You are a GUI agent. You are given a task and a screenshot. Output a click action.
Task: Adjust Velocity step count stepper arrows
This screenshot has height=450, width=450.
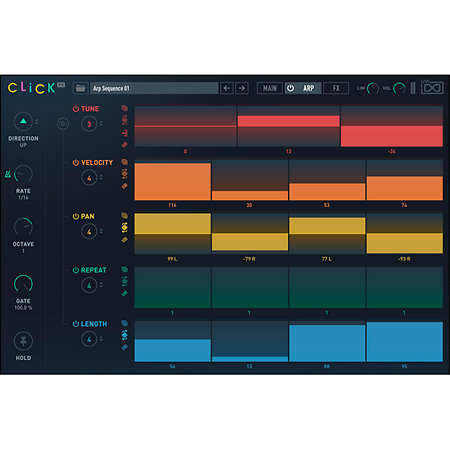point(101,178)
